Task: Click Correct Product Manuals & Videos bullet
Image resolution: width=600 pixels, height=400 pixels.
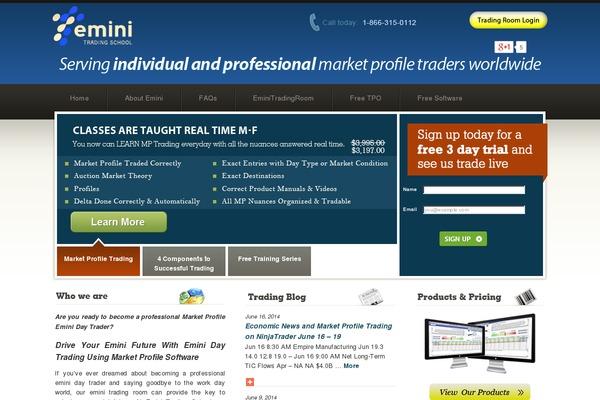Action: point(279,188)
